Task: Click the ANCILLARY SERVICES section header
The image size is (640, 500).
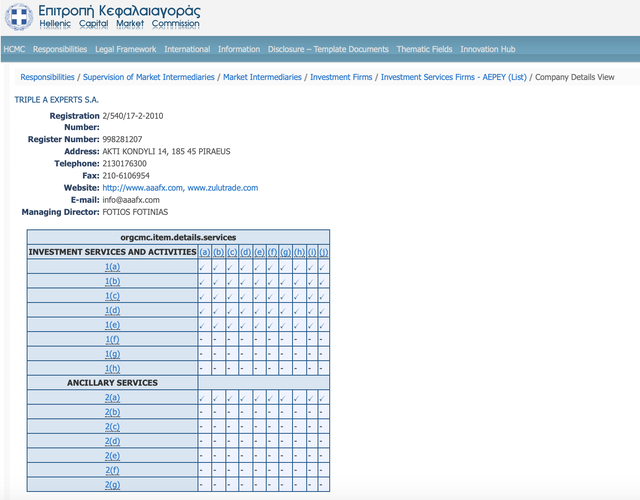Action: 112,383
